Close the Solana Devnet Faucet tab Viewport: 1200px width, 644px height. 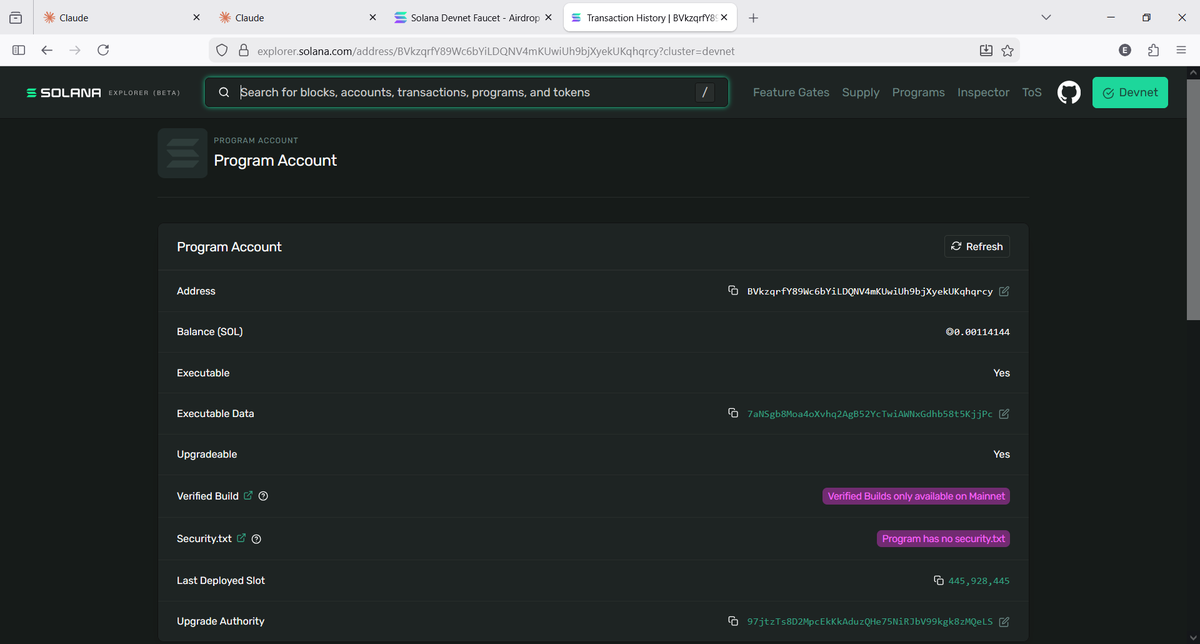[x=548, y=18]
